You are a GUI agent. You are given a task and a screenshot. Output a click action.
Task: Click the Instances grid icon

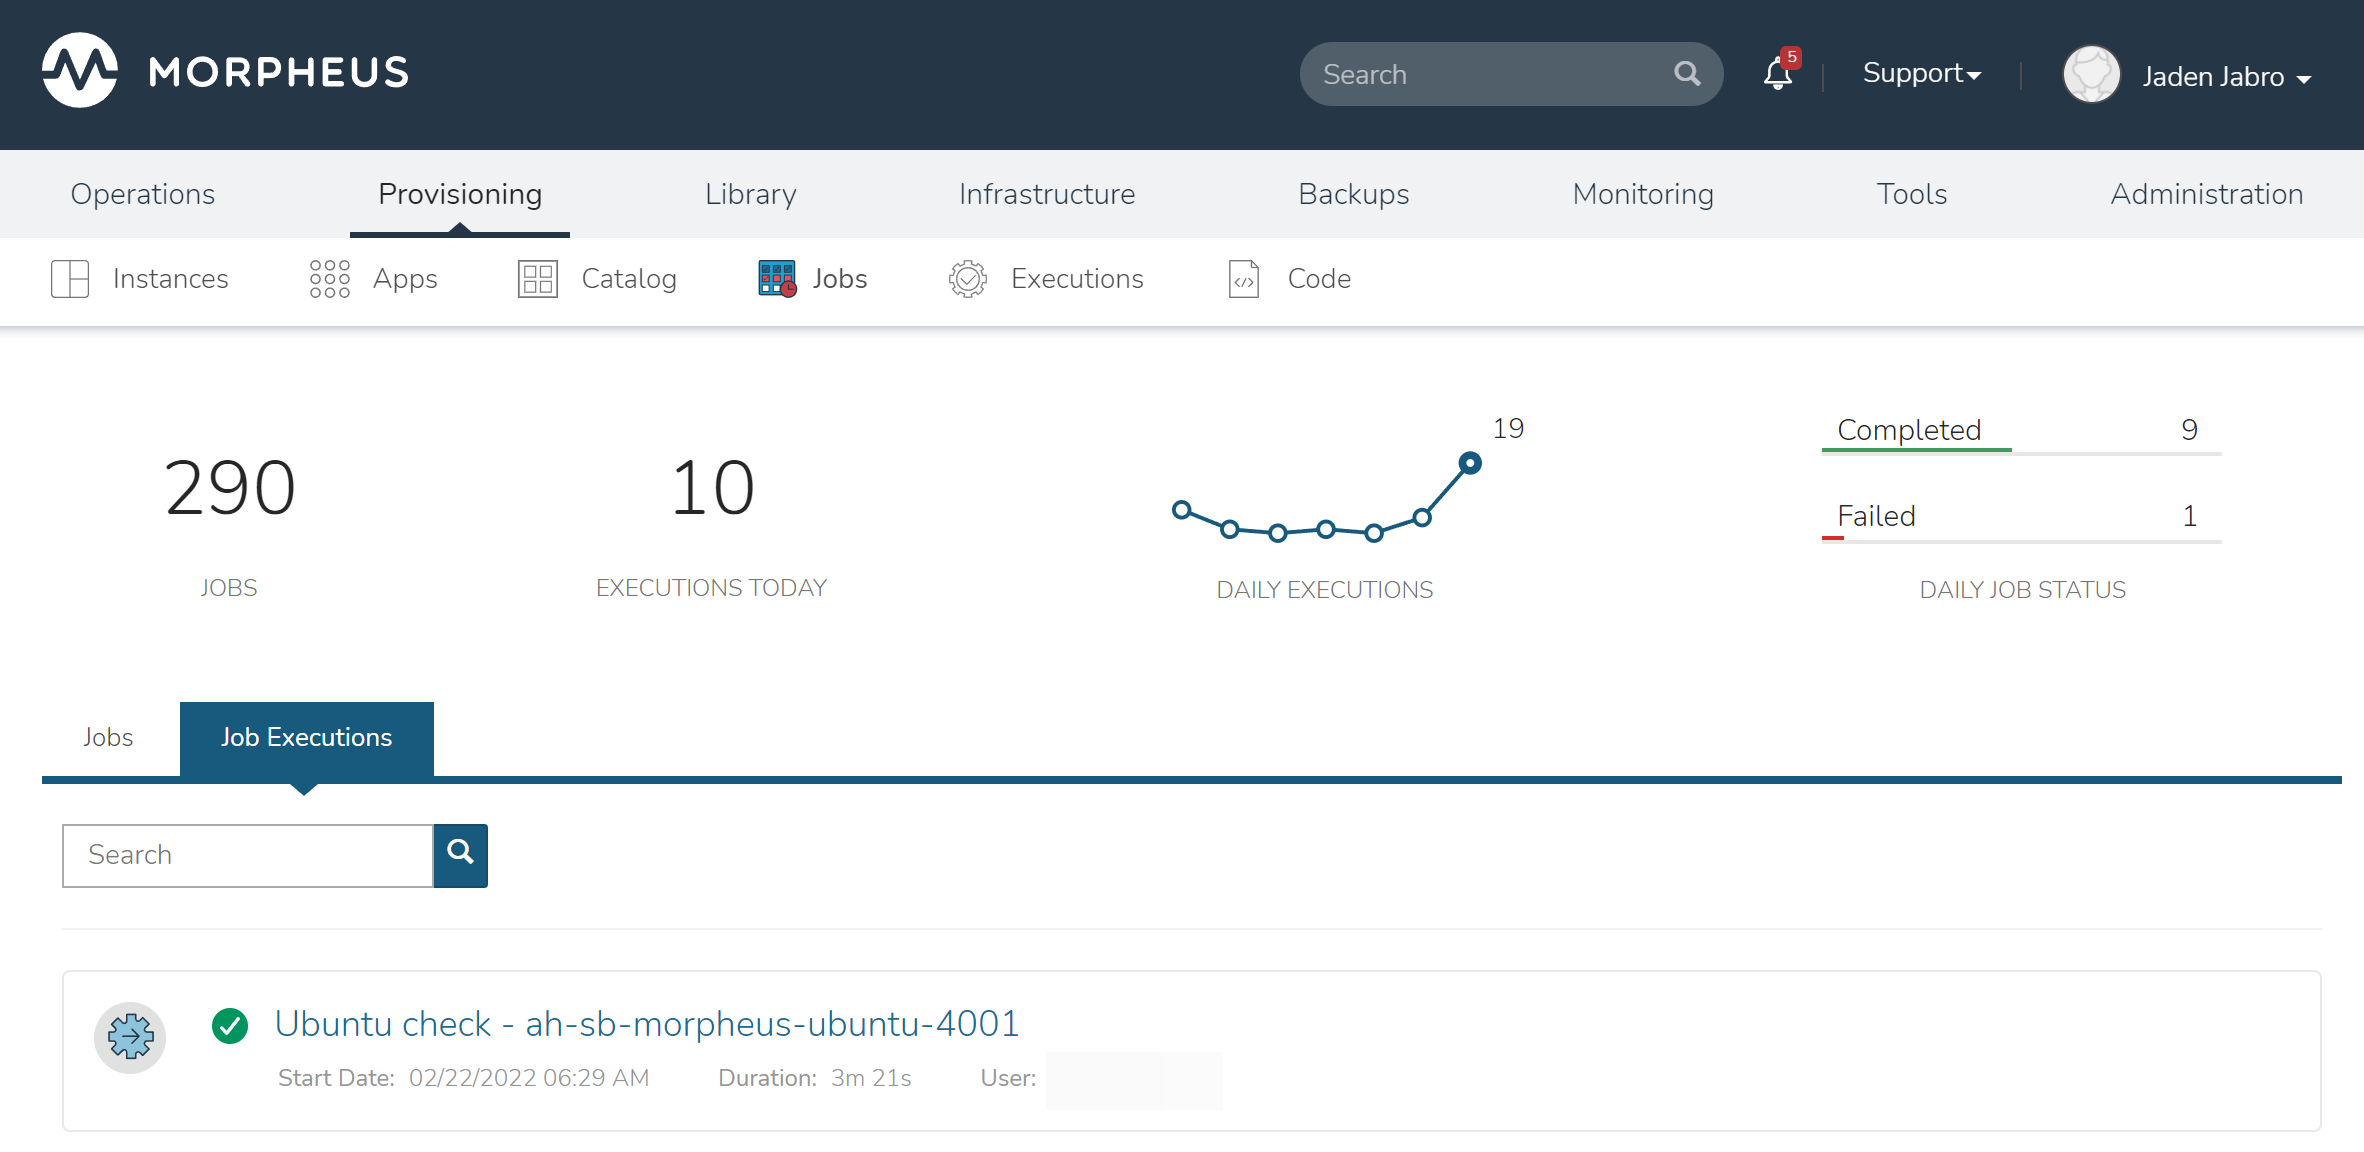70,279
